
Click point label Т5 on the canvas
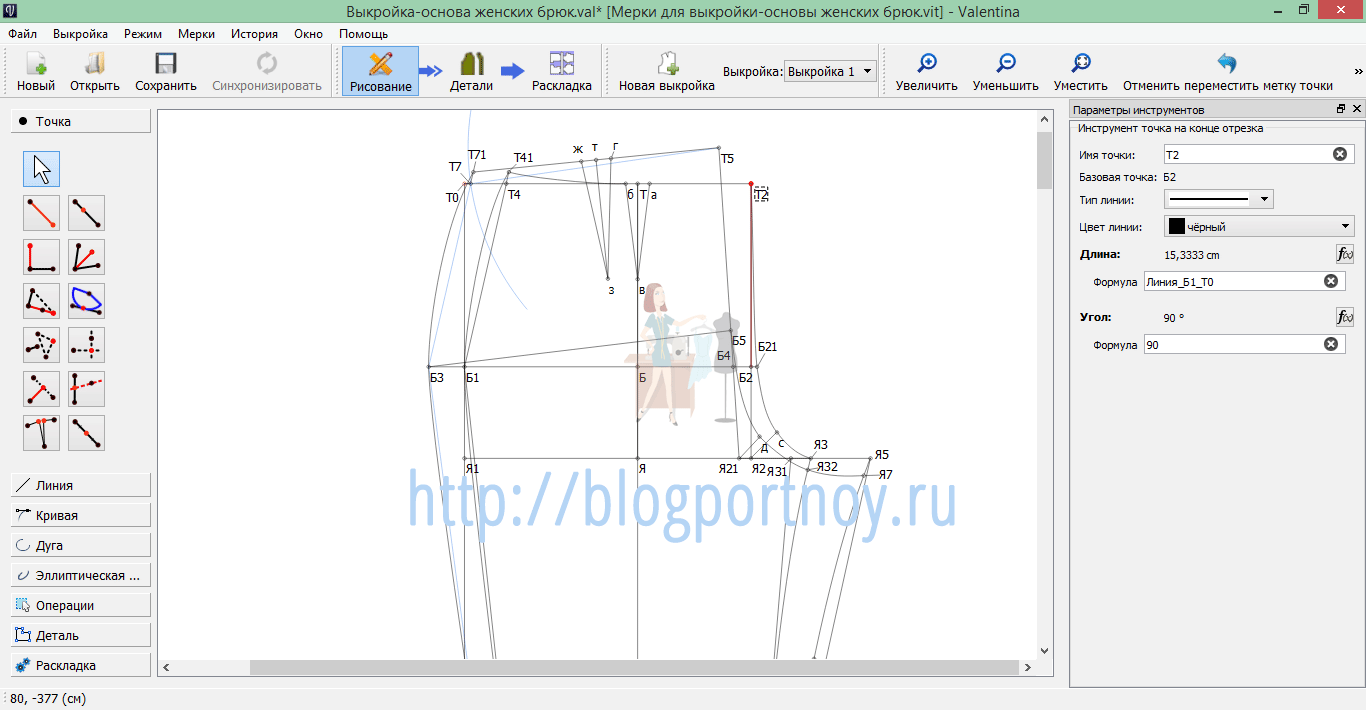point(727,158)
